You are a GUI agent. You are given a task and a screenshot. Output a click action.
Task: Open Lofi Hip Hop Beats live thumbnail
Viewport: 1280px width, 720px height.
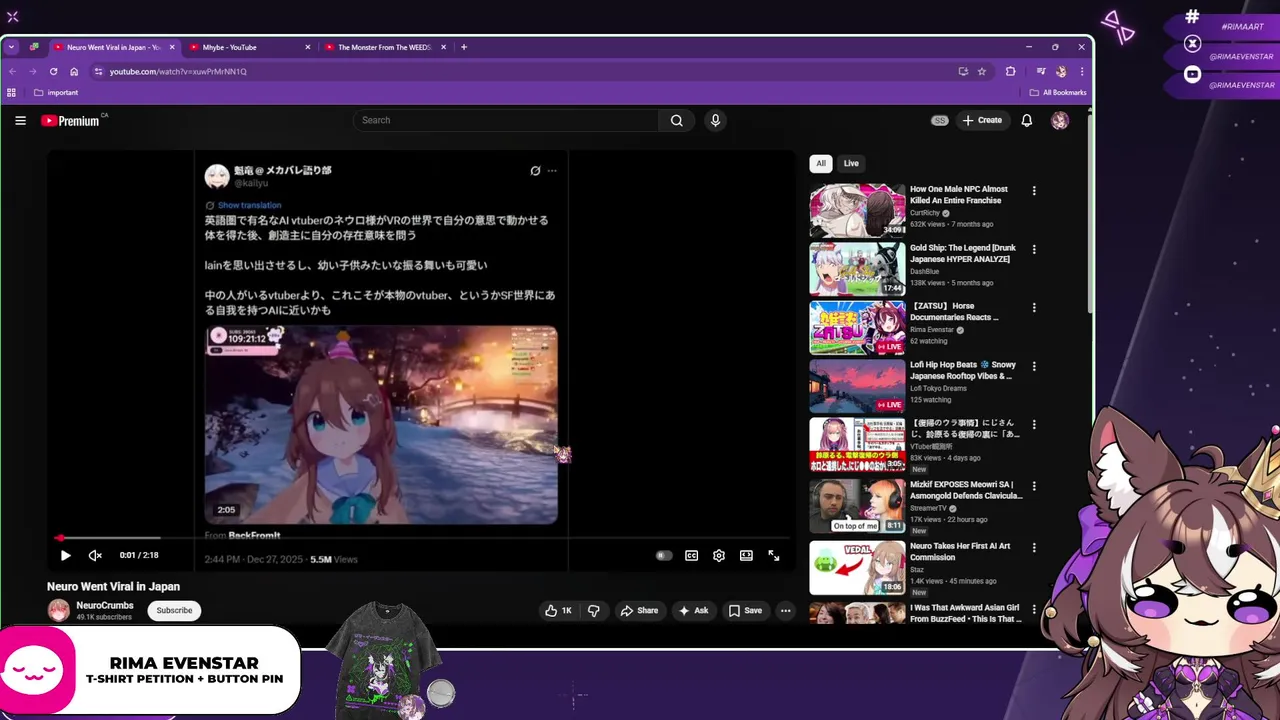[857, 386]
